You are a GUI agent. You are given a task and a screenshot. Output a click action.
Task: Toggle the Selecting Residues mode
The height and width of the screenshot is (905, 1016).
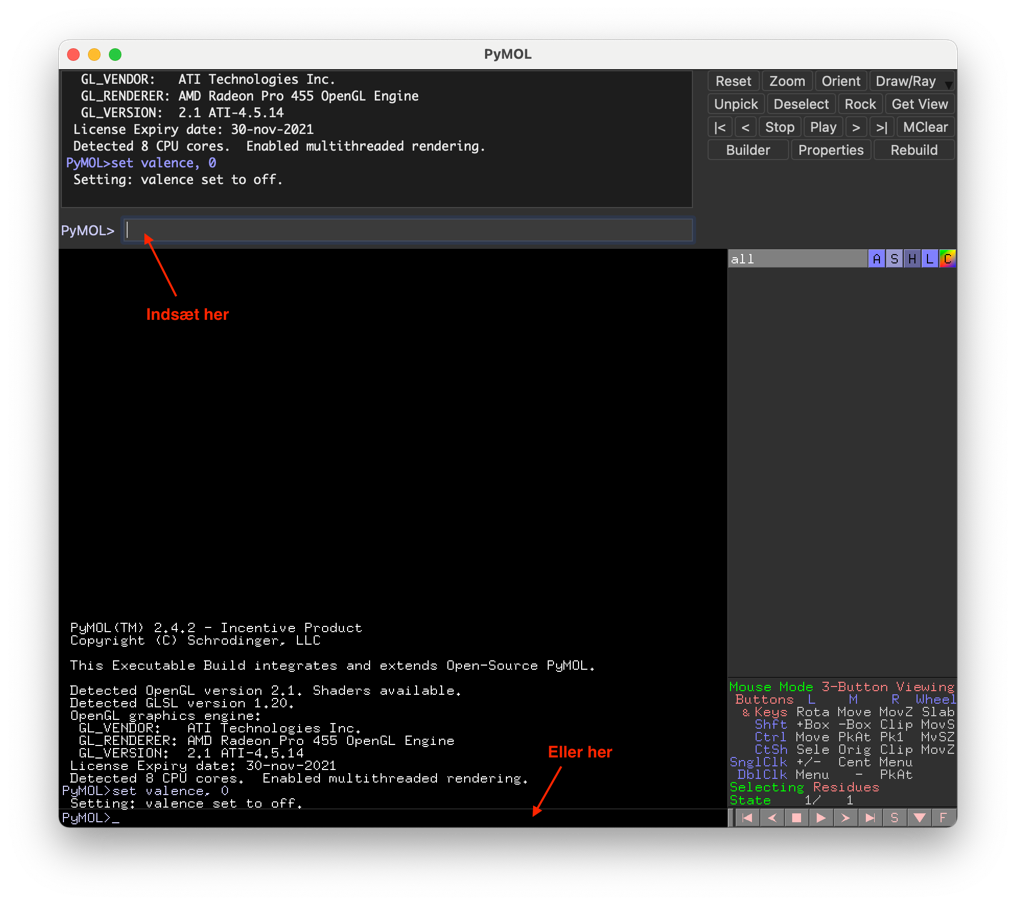point(804,787)
